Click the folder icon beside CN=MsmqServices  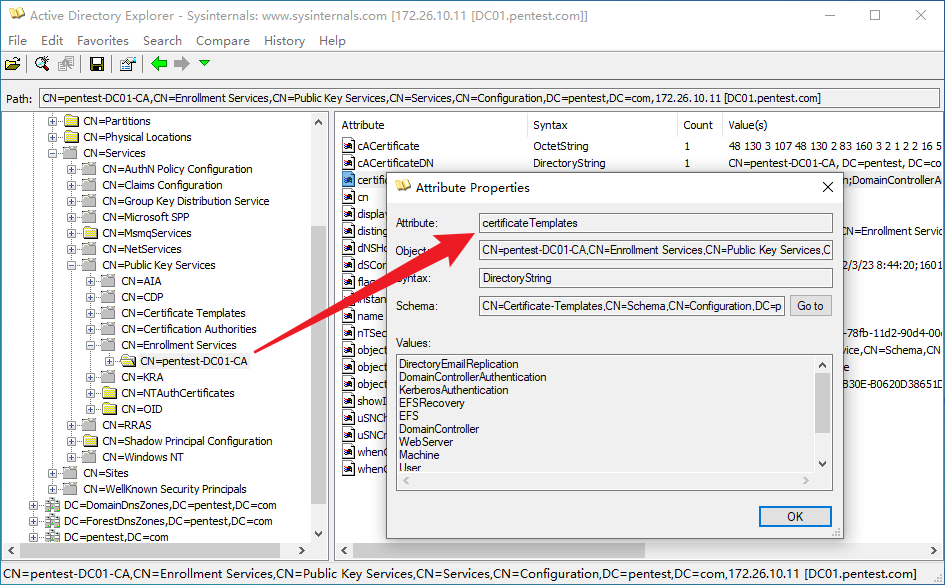[x=90, y=233]
